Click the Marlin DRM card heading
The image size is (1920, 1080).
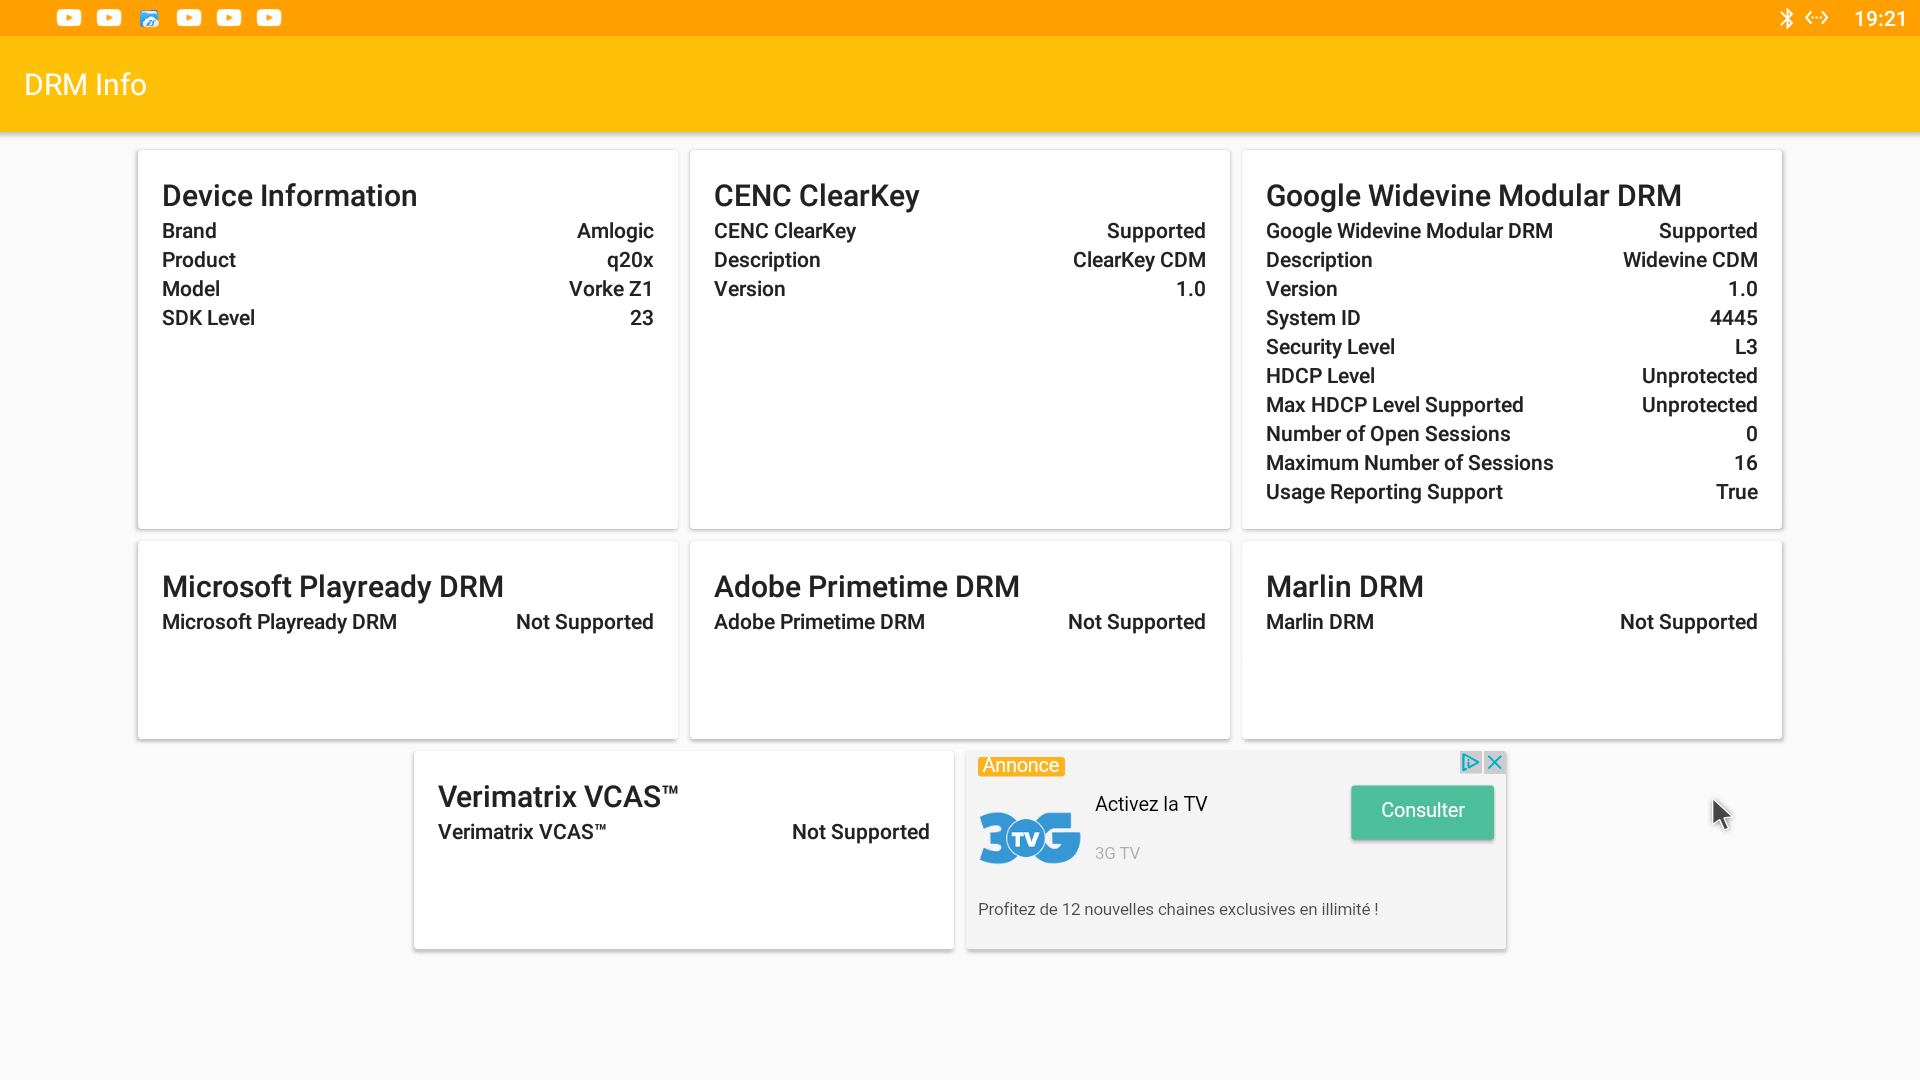[1344, 587]
